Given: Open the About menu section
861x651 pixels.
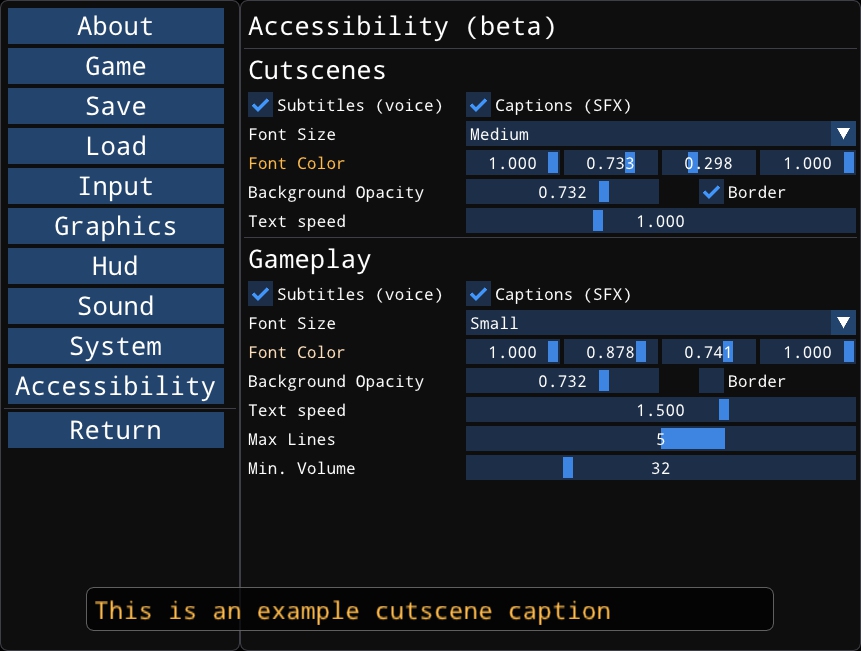Looking at the screenshot, I should point(116,26).
